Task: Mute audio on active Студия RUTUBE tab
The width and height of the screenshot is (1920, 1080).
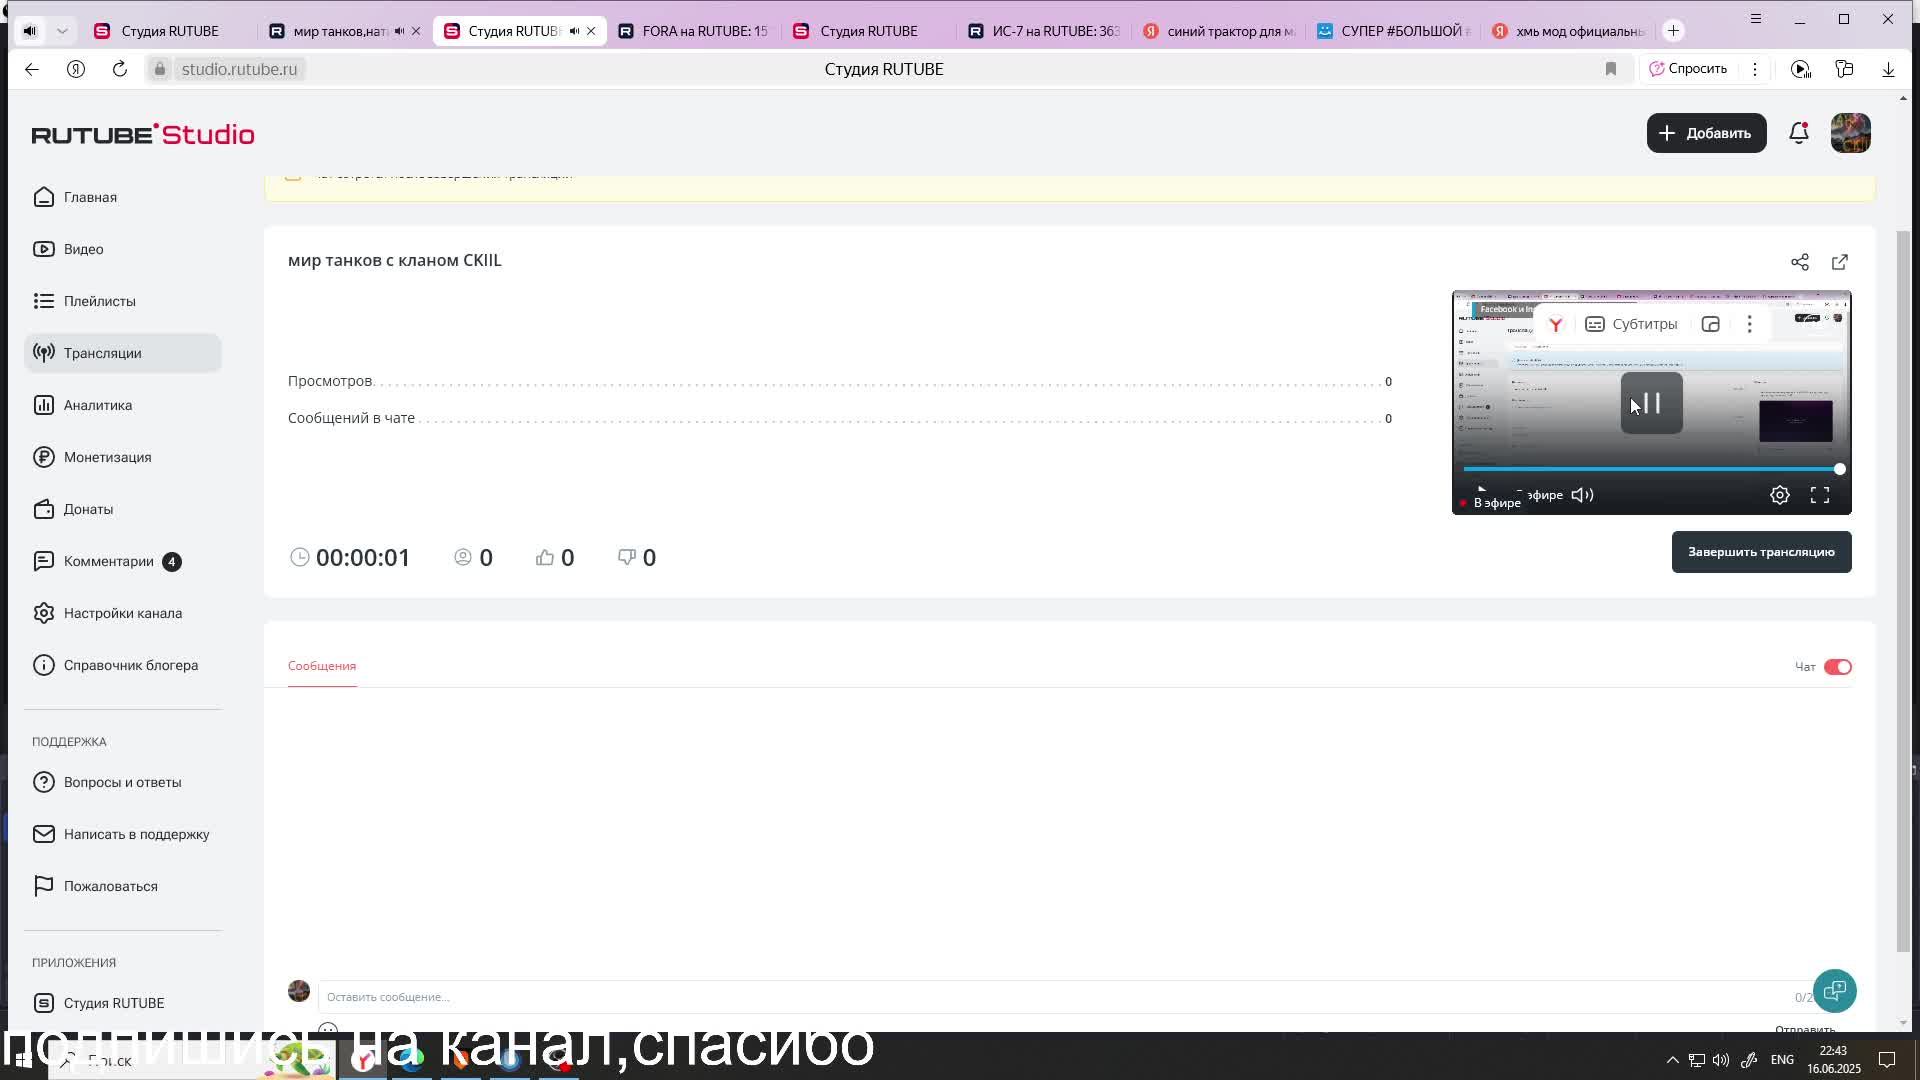Action: click(574, 31)
